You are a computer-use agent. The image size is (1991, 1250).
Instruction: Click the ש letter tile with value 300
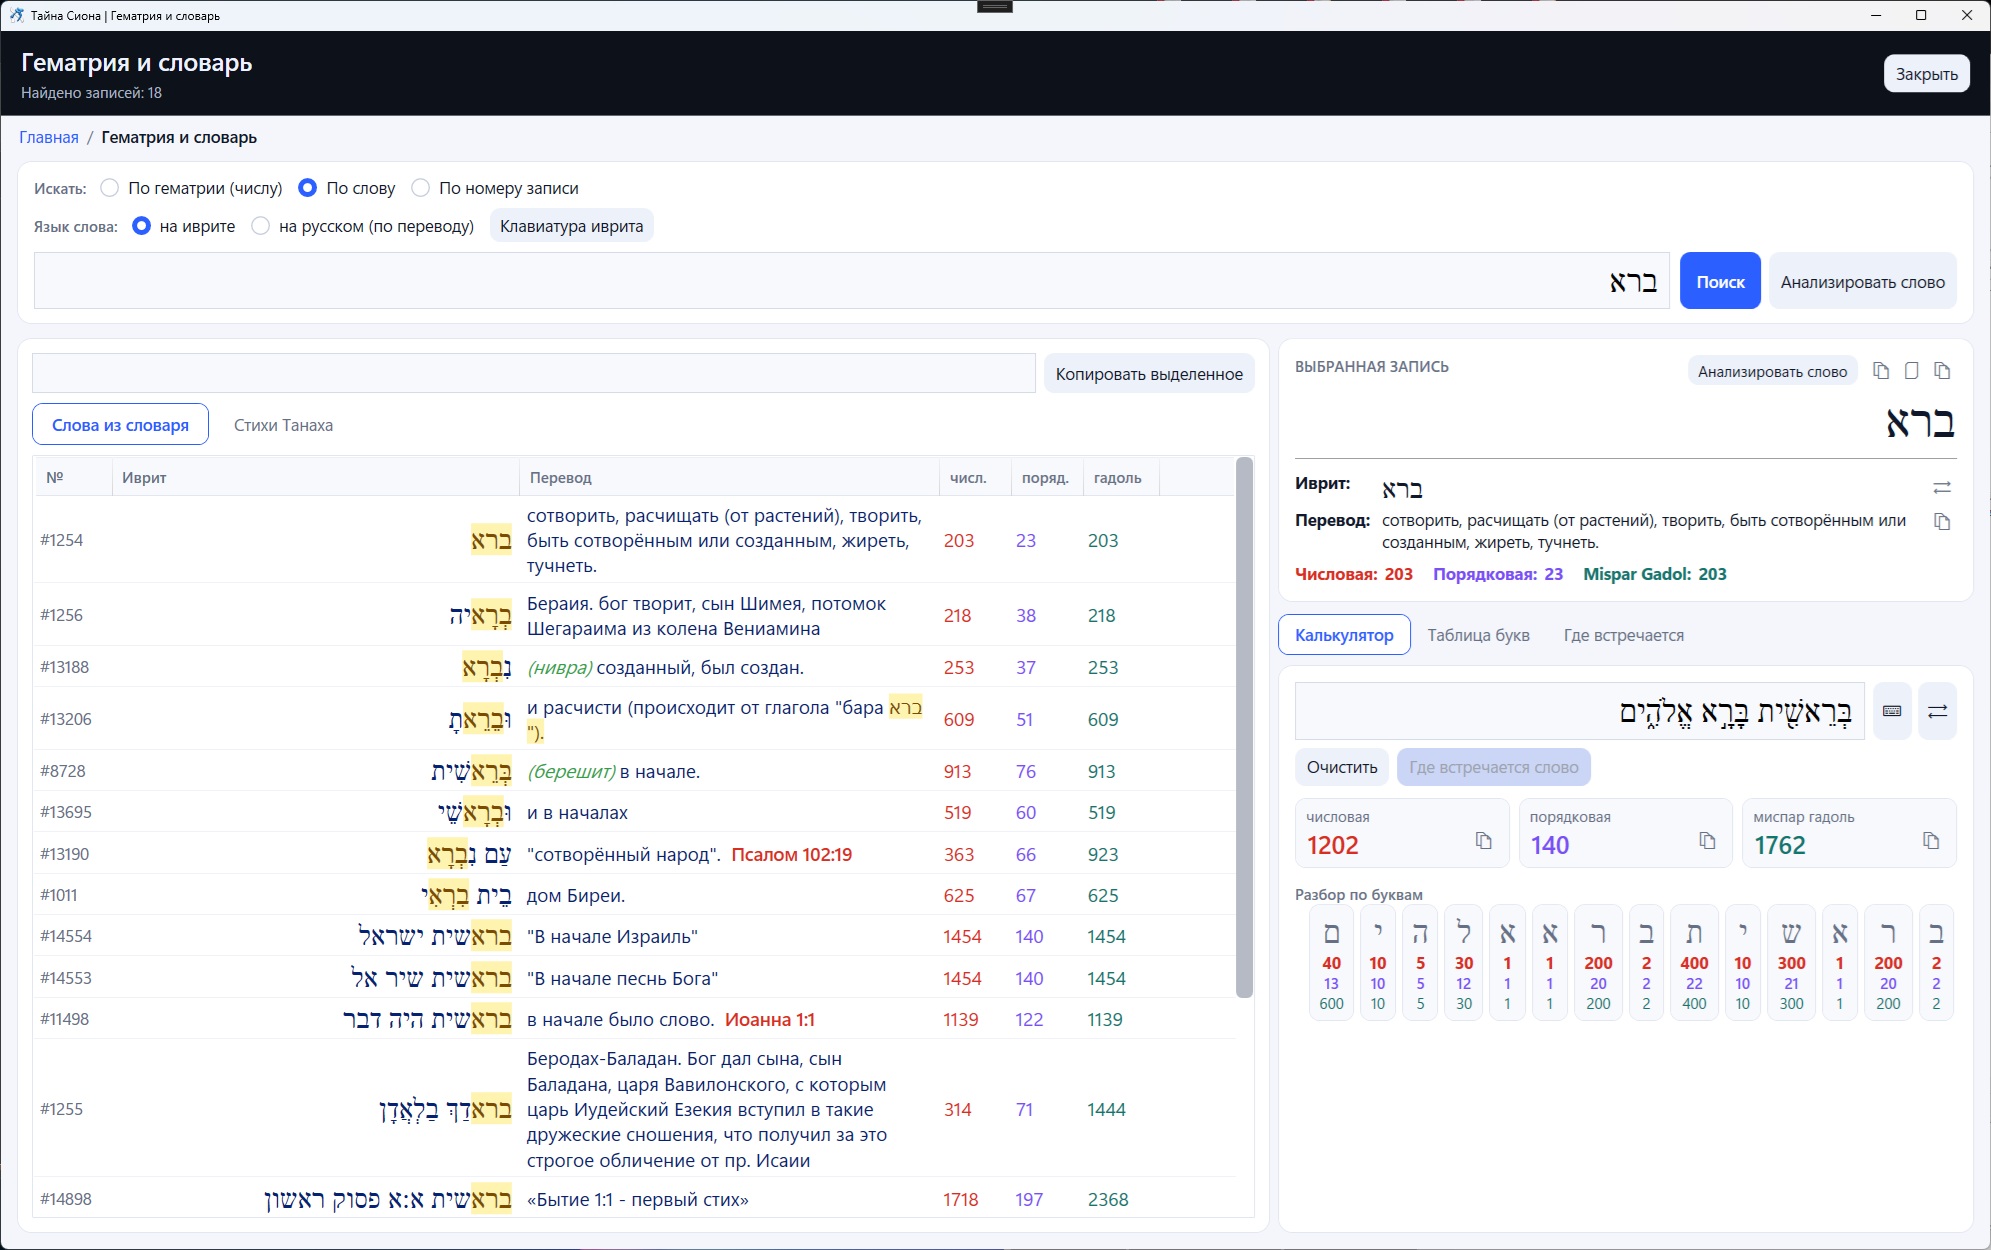[x=1791, y=962]
